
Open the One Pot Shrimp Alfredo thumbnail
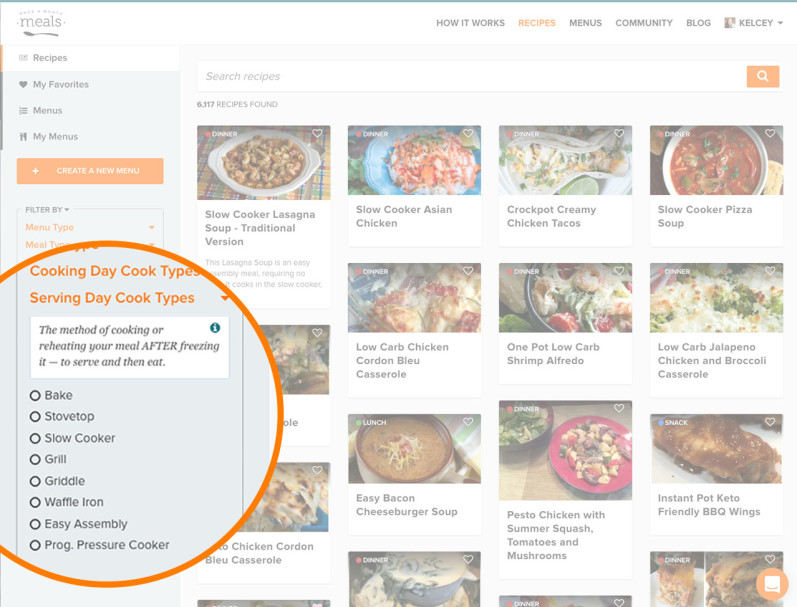pyautogui.click(x=565, y=297)
